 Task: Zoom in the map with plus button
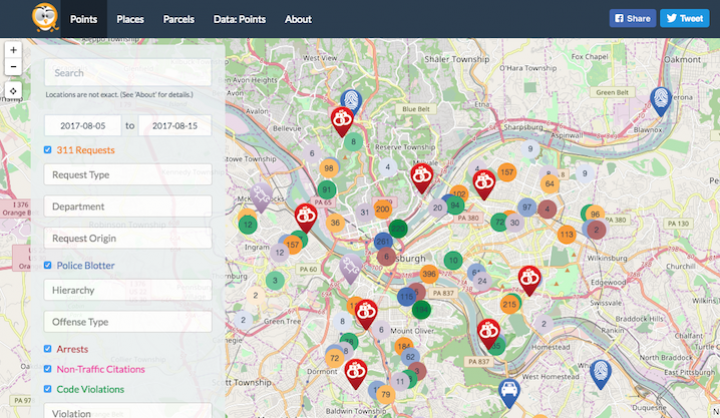pyautogui.click(x=13, y=50)
